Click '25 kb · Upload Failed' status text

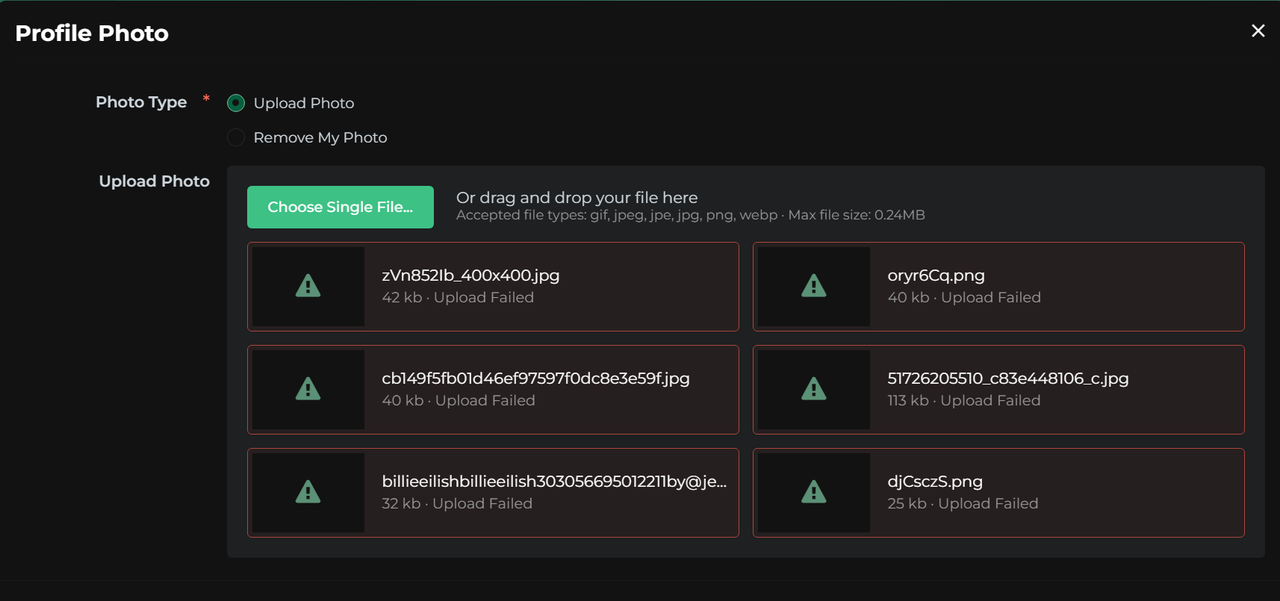click(963, 503)
